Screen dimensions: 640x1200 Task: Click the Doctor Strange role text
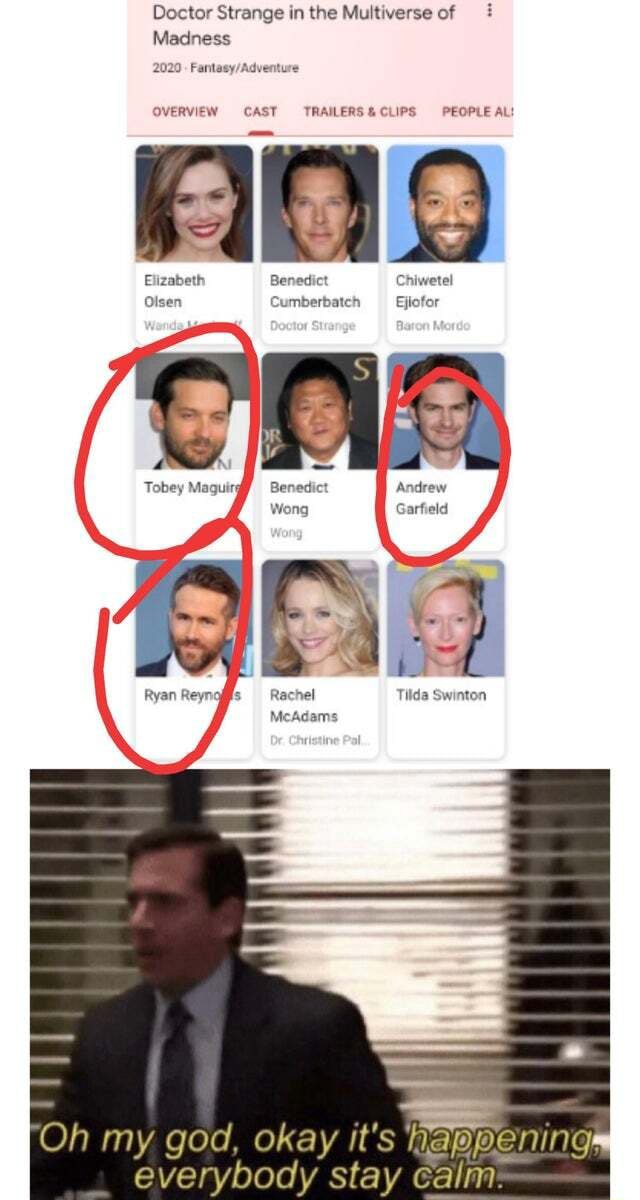coord(312,326)
